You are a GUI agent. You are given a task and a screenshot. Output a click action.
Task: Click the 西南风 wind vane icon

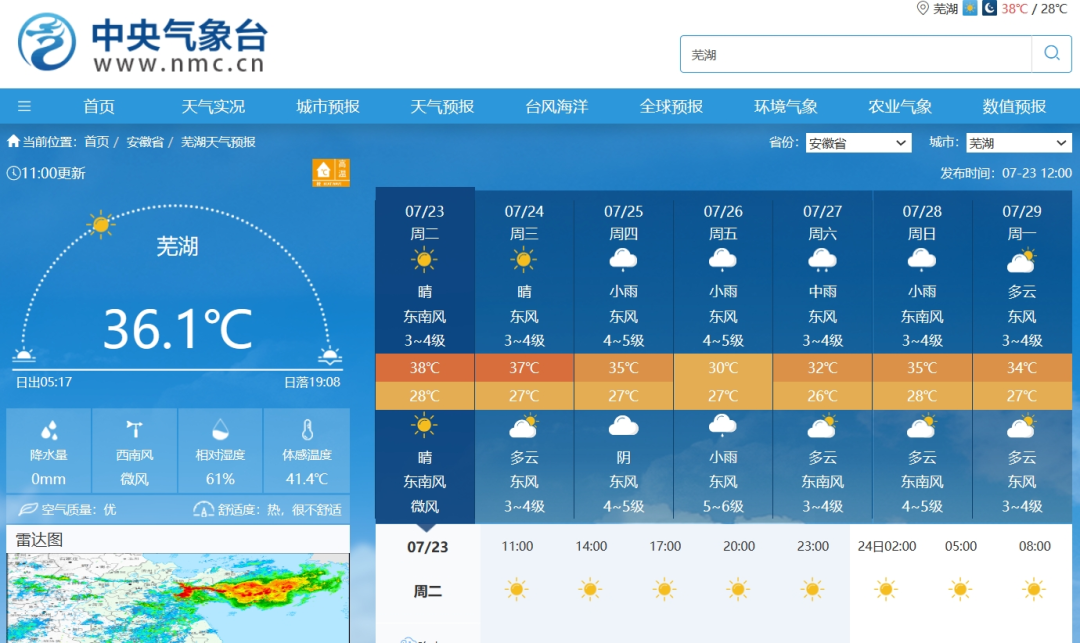(x=134, y=430)
